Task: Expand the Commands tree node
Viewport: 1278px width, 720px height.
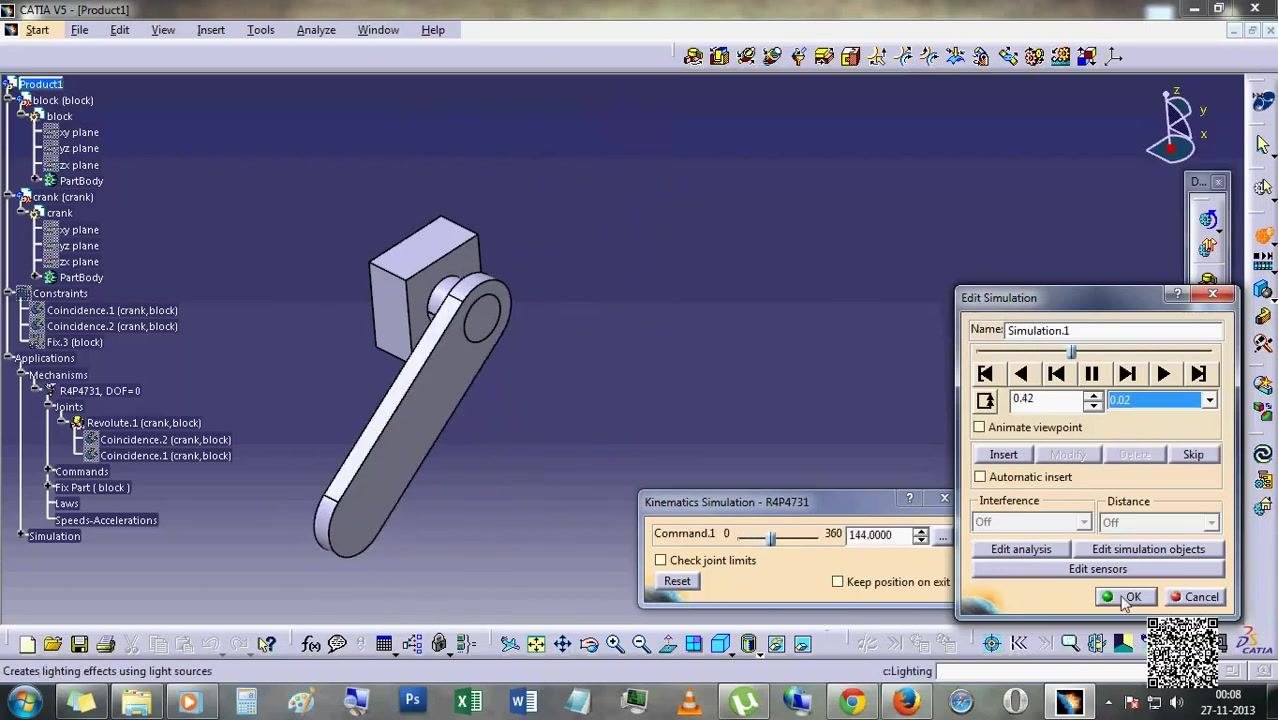Action: point(48,471)
